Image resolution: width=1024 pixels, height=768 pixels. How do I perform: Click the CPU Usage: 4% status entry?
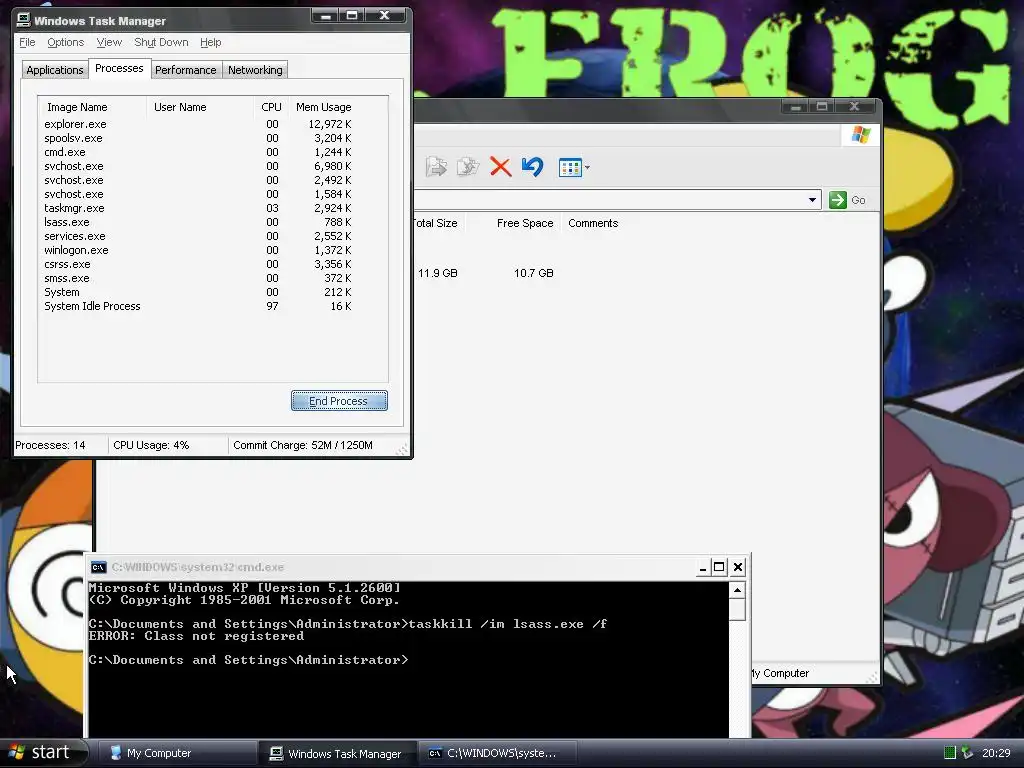coord(151,445)
